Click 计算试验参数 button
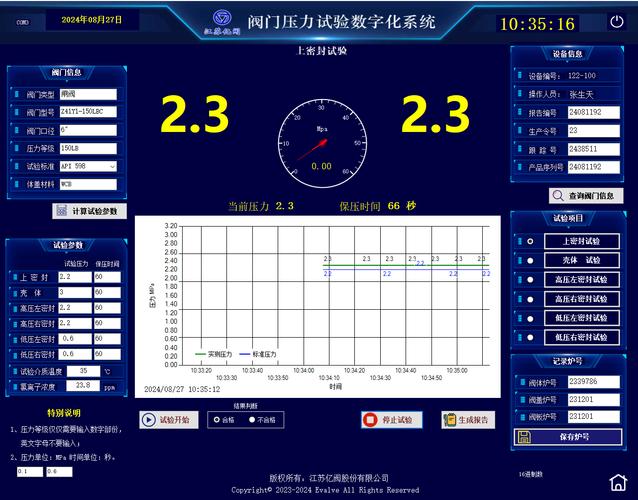The width and height of the screenshot is (638, 500). coord(90,211)
